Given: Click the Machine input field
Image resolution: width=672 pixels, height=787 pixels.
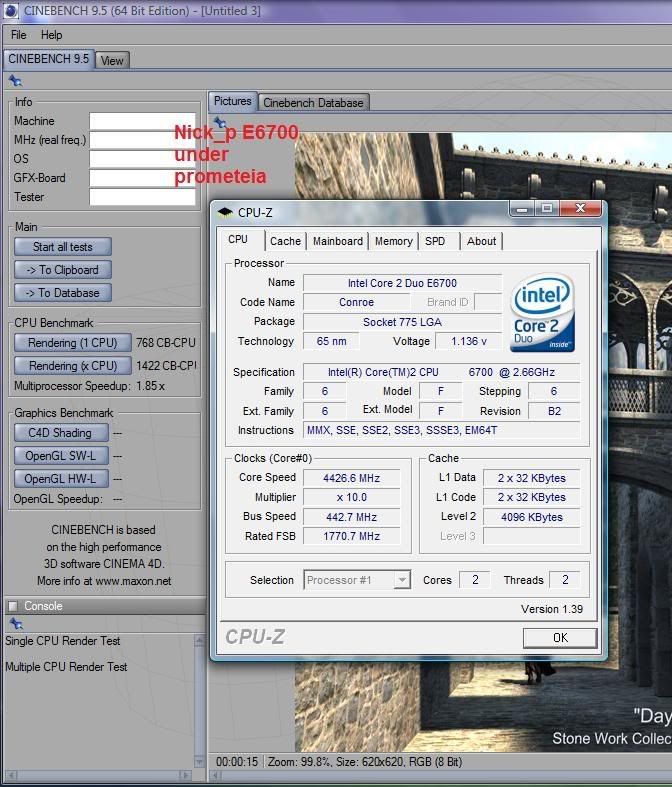Looking at the screenshot, I should [x=143, y=120].
